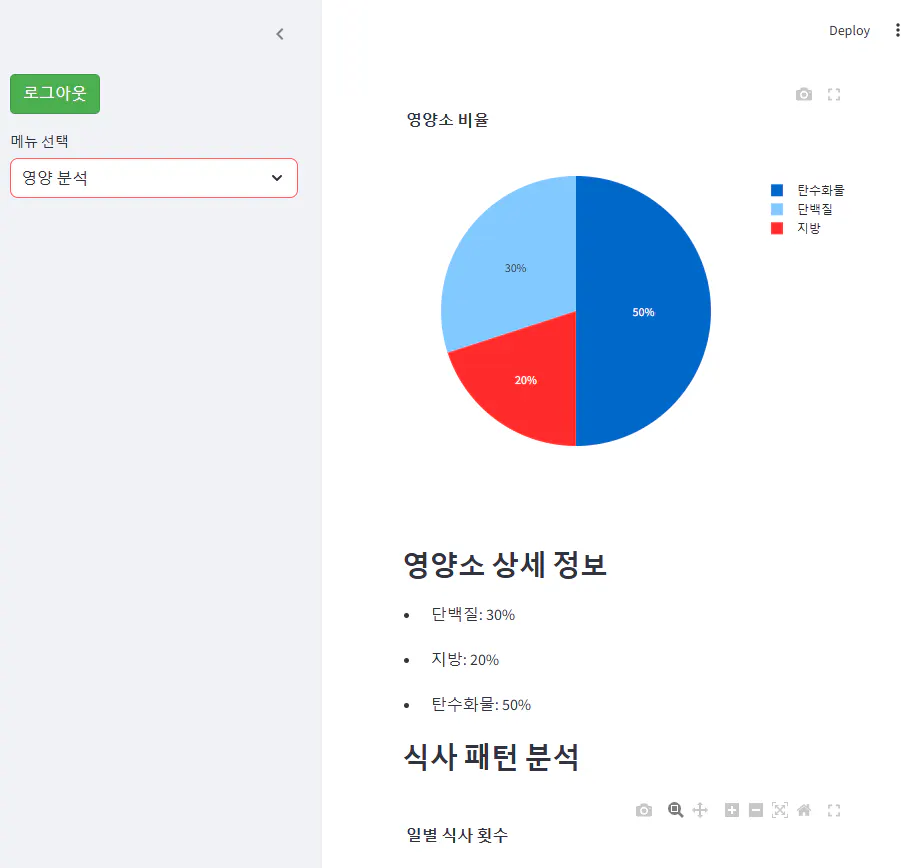Click the 일별 식사 횟수 chart title
922x868 pixels.
pyautogui.click(x=457, y=835)
